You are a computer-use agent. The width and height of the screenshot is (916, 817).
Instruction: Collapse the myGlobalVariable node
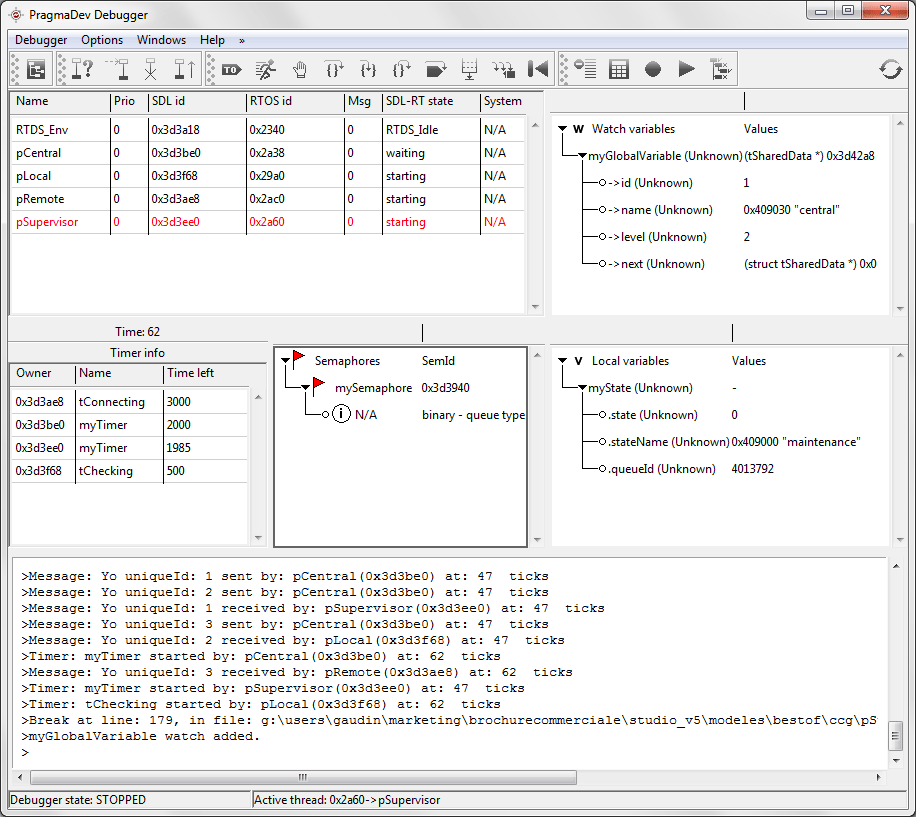(582, 156)
